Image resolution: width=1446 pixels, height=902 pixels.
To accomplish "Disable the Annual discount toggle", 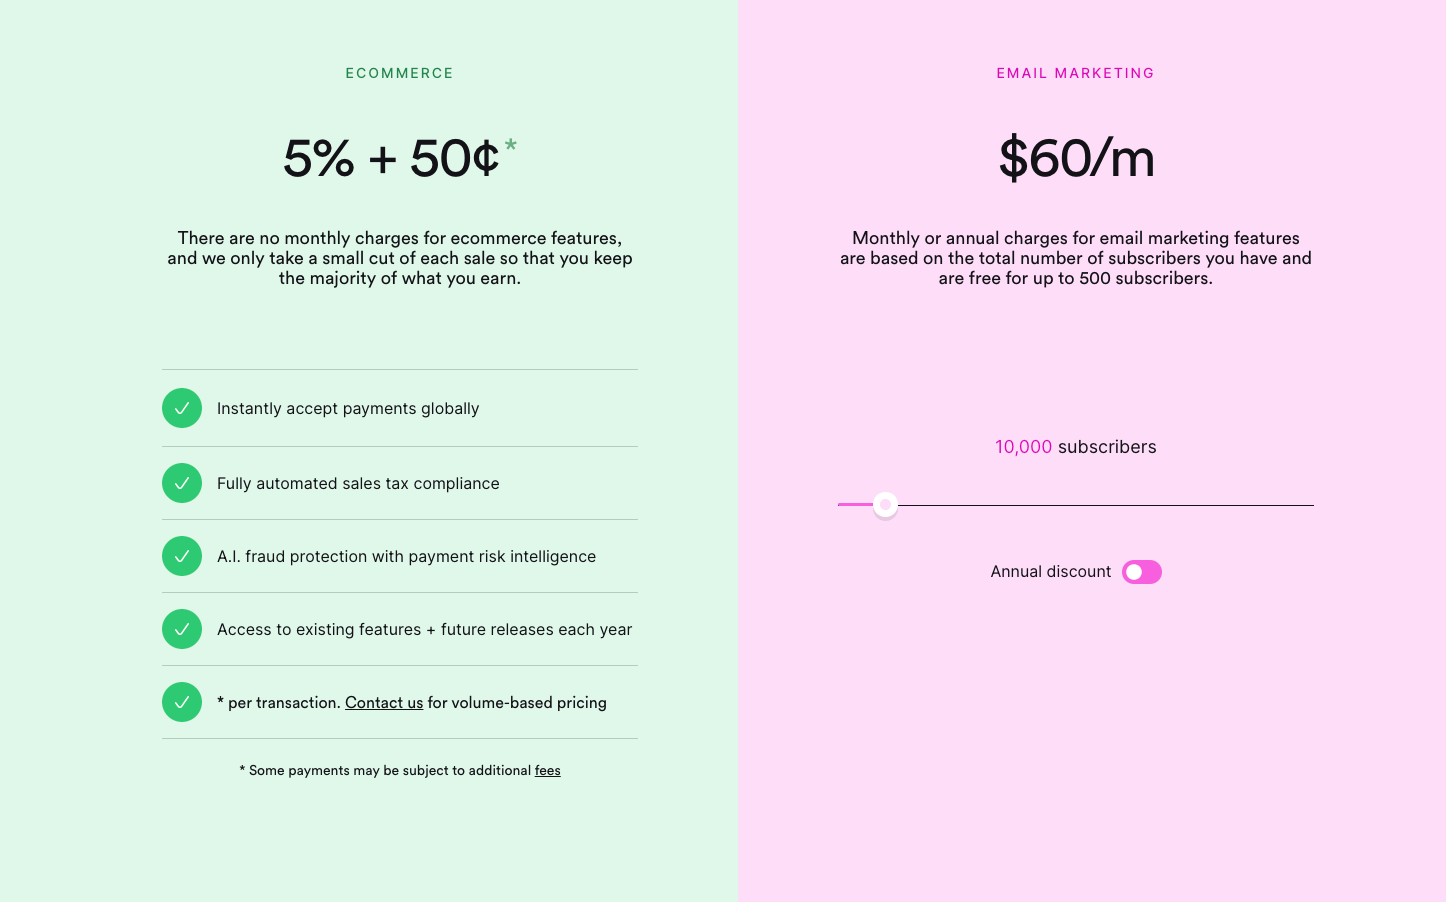I will tap(1141, 571).
